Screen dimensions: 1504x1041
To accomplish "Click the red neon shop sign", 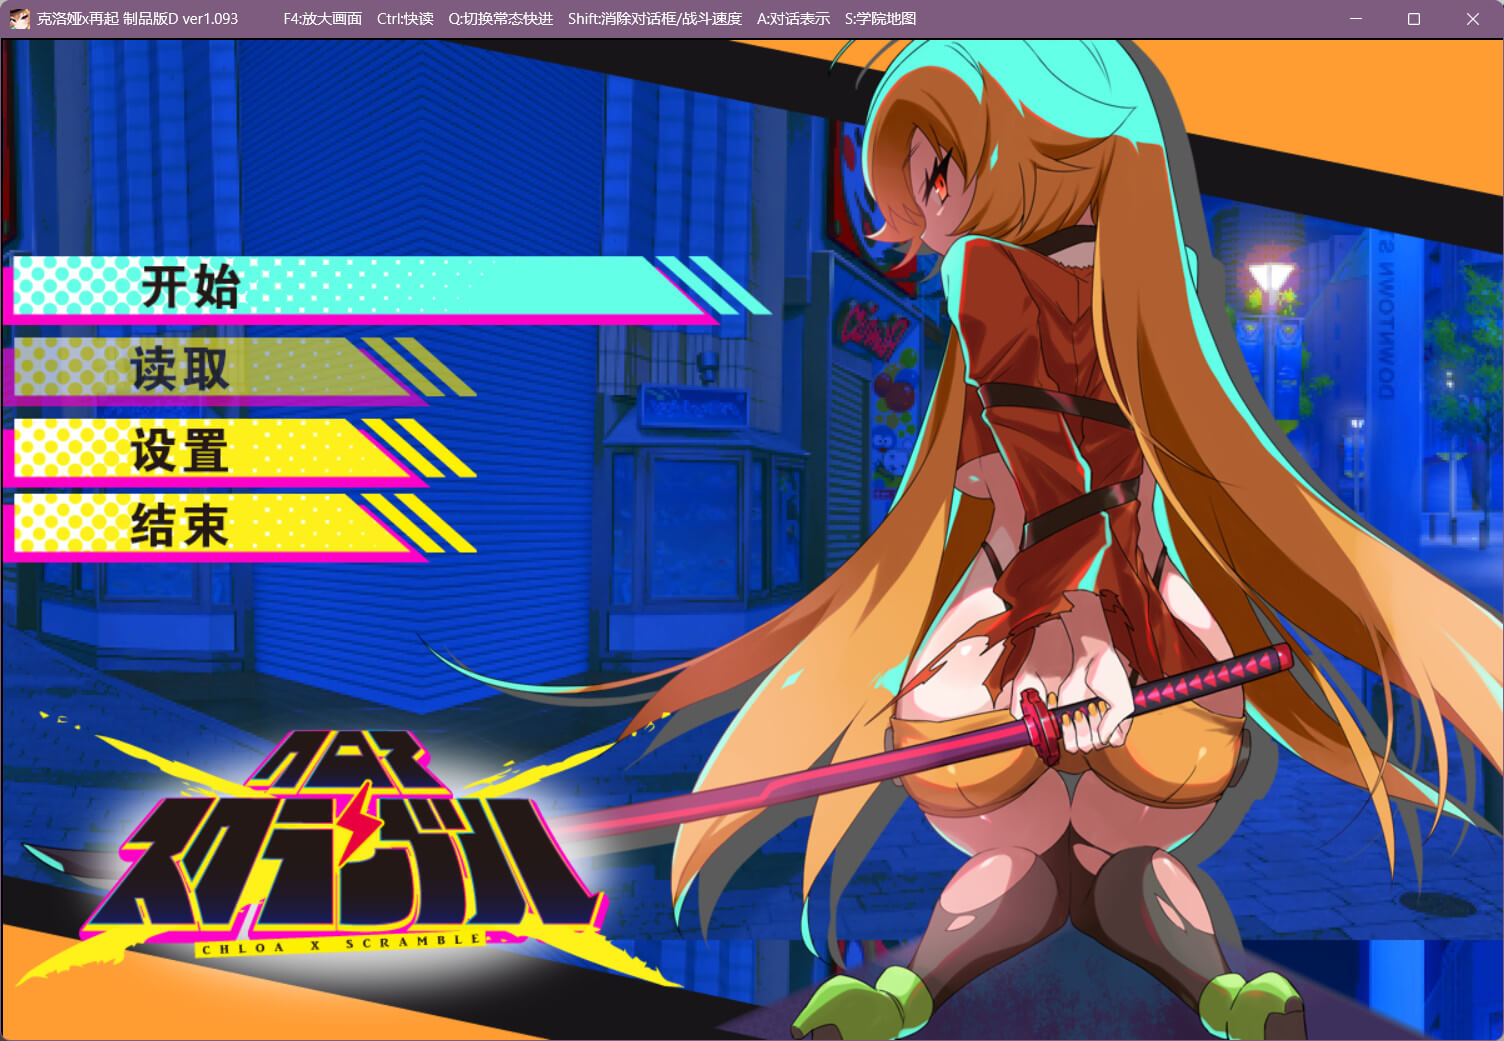I will (x=872, y=330).
